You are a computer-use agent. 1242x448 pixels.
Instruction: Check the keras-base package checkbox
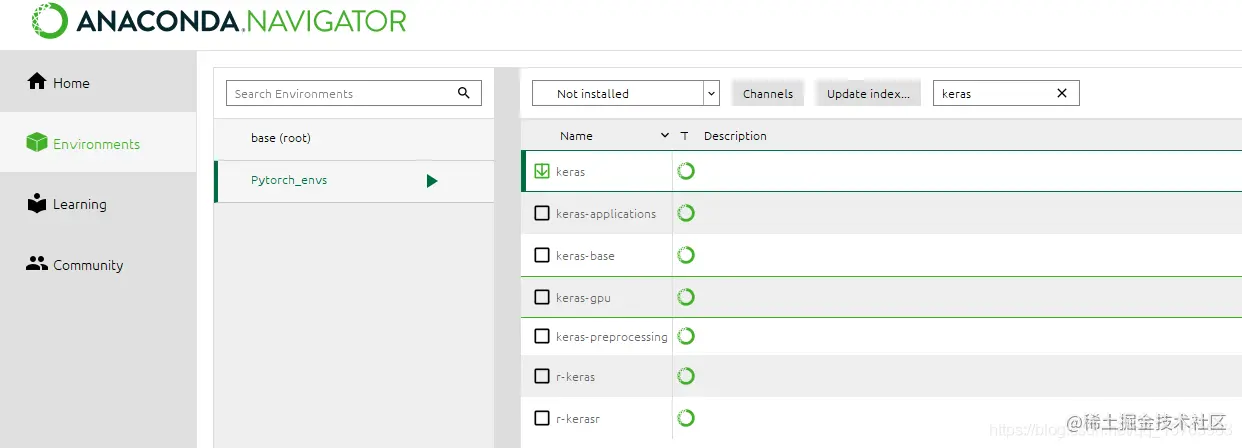coord(542,255)
